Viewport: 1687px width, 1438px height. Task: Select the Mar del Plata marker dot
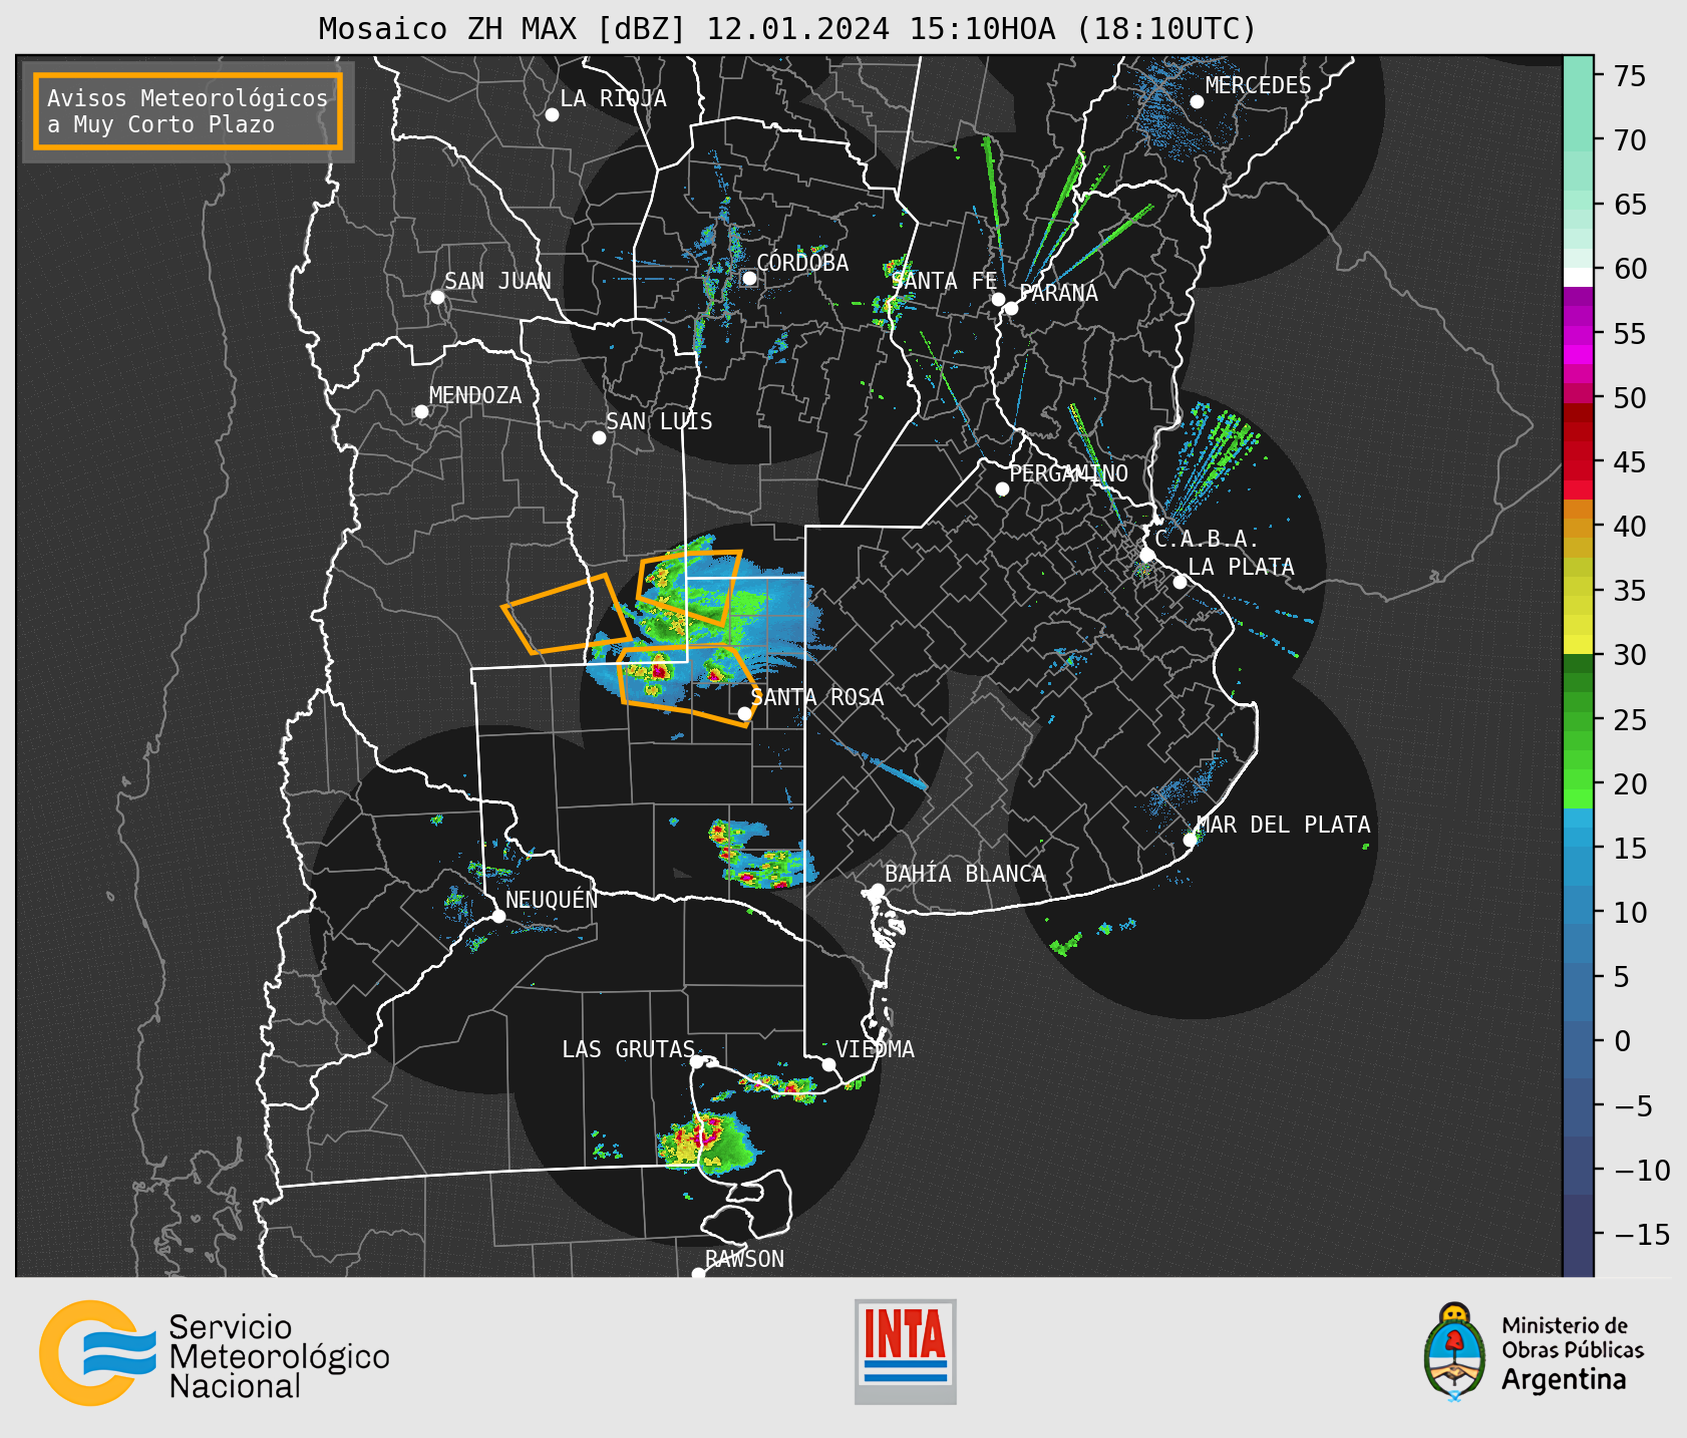coord(1190,840)
